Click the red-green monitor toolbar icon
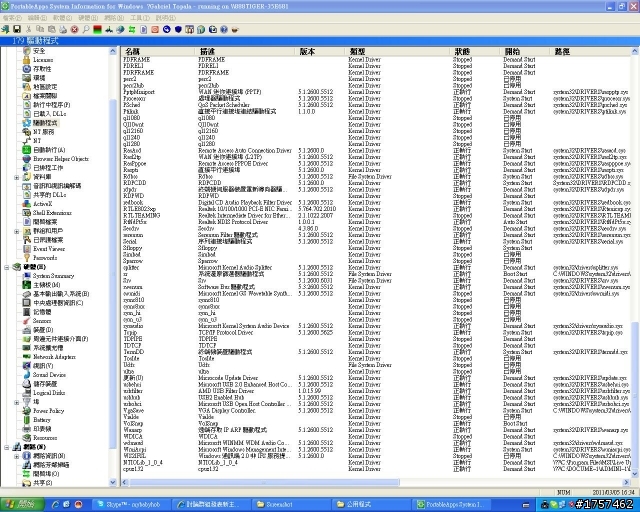The image size is (640, 512). pos(97,29)
